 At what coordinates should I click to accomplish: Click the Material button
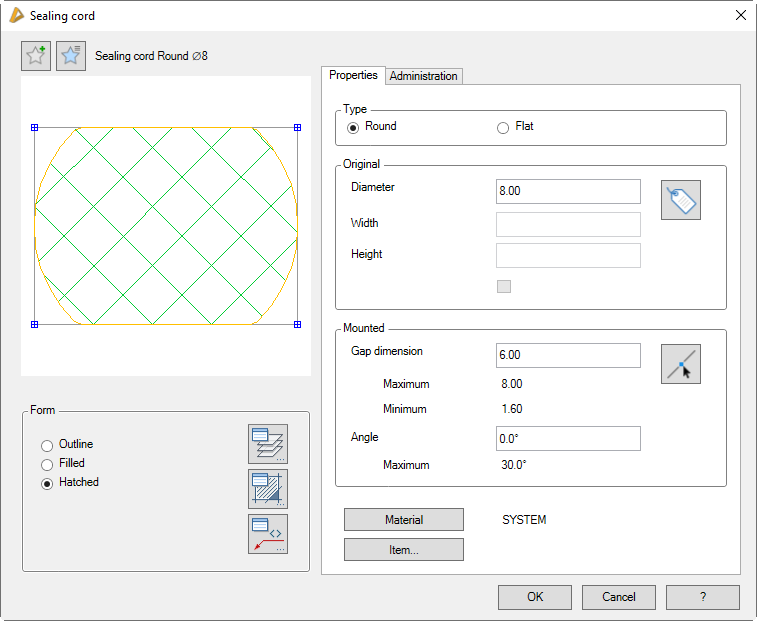404,520
